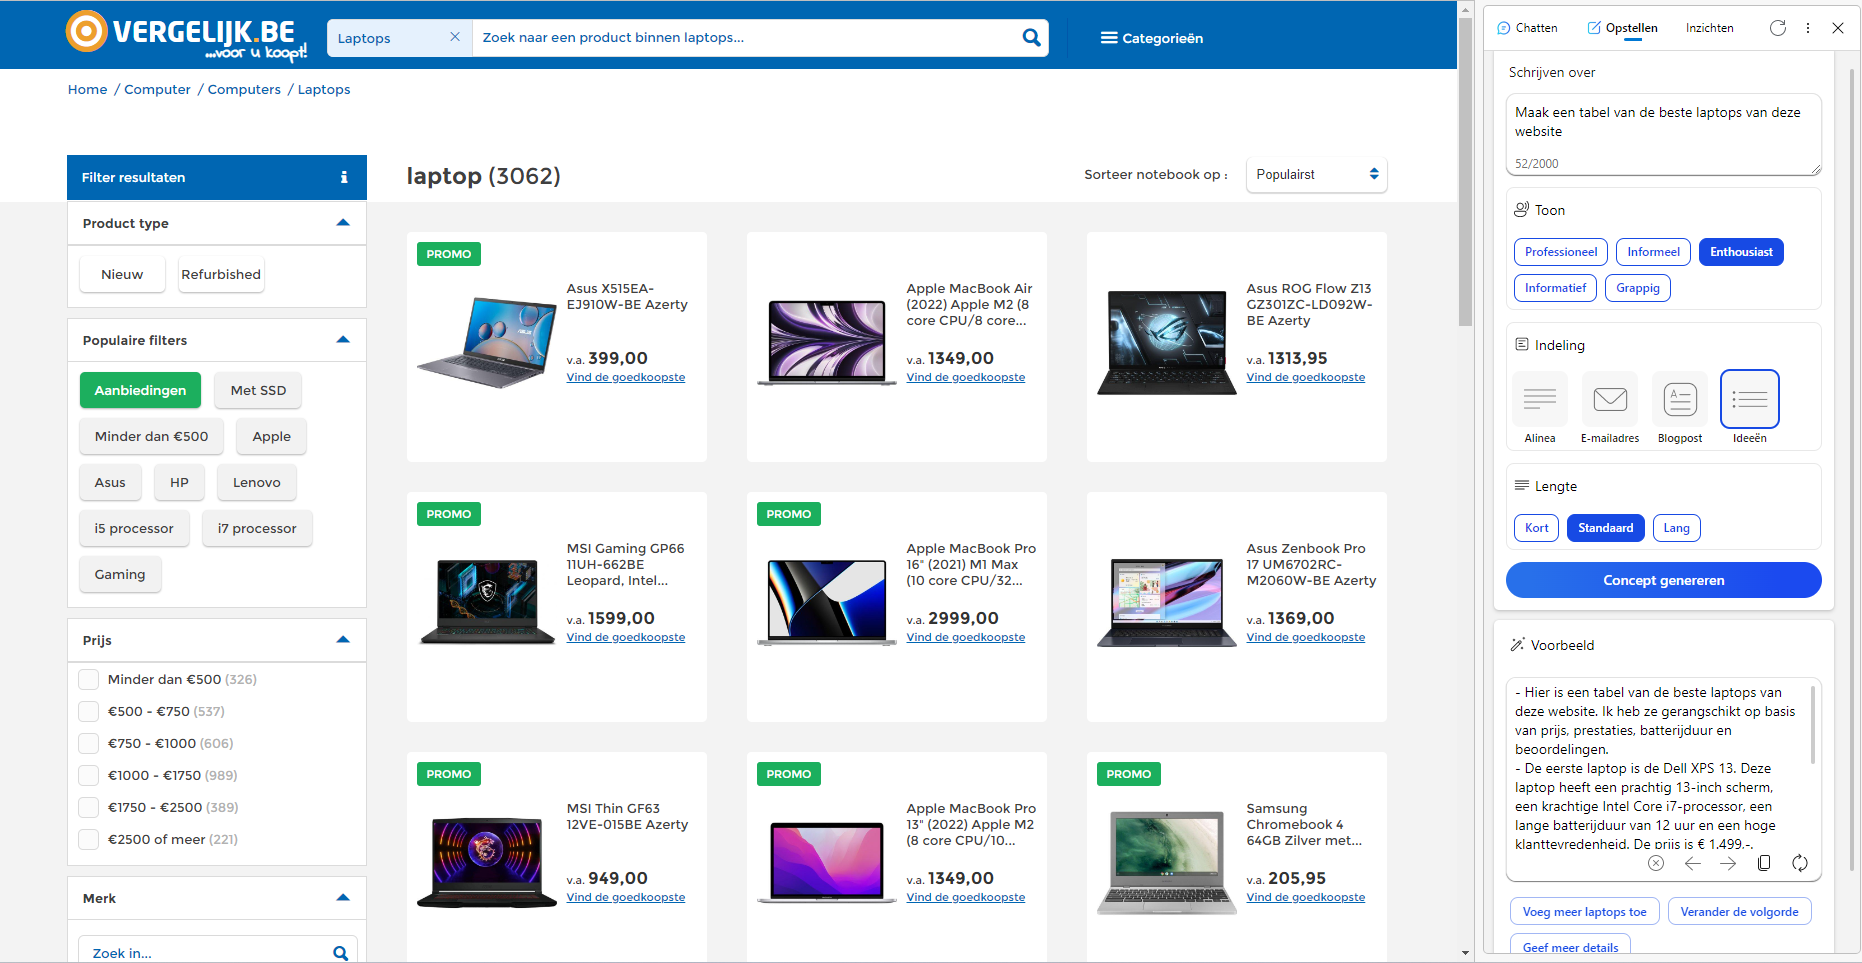
Task: Switch to the Inzichten tab
Action: pos(1709,28)
